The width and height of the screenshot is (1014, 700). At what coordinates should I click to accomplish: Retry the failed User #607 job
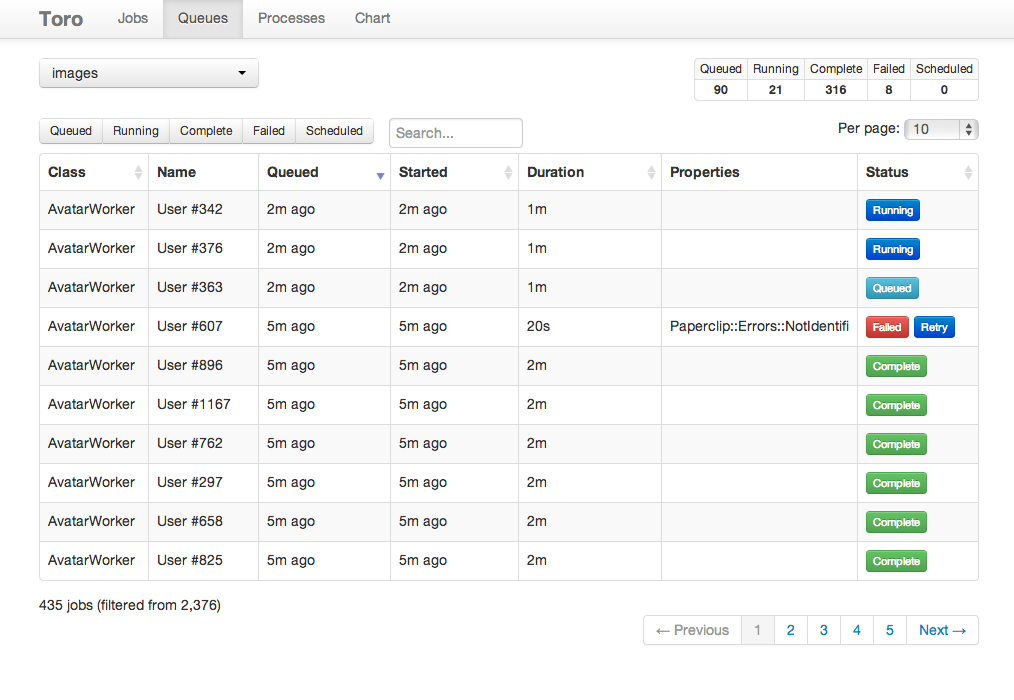click(934, 327)
